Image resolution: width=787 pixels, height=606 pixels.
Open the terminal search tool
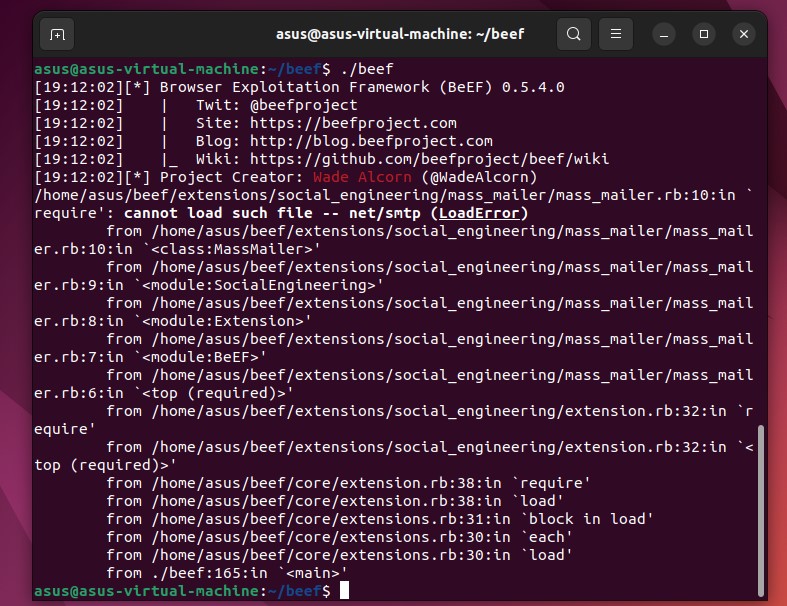574,34
